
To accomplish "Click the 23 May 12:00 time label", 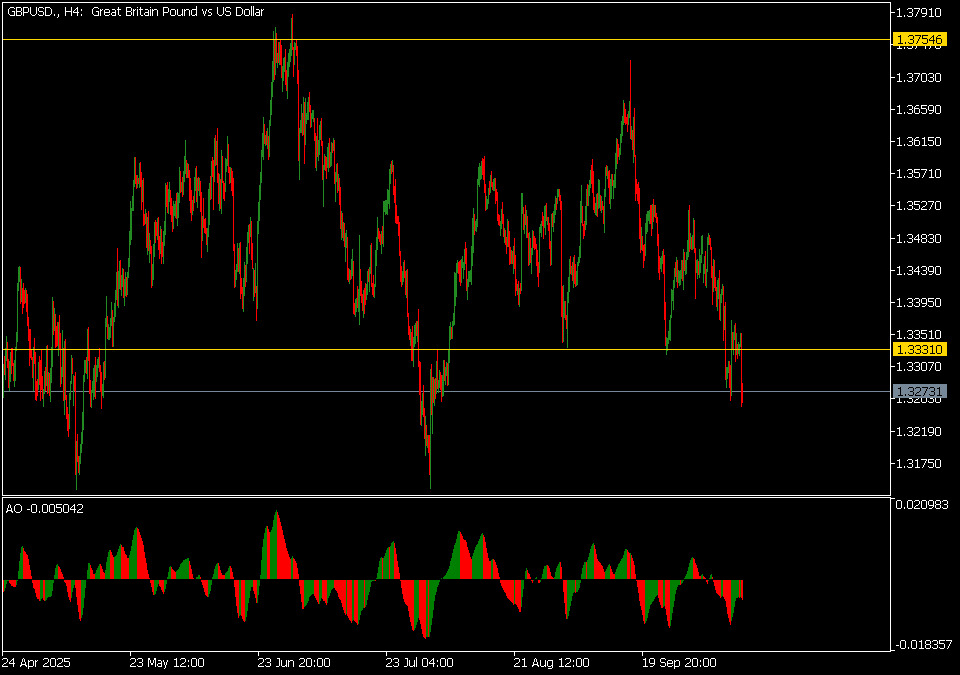I will [167, 662].
